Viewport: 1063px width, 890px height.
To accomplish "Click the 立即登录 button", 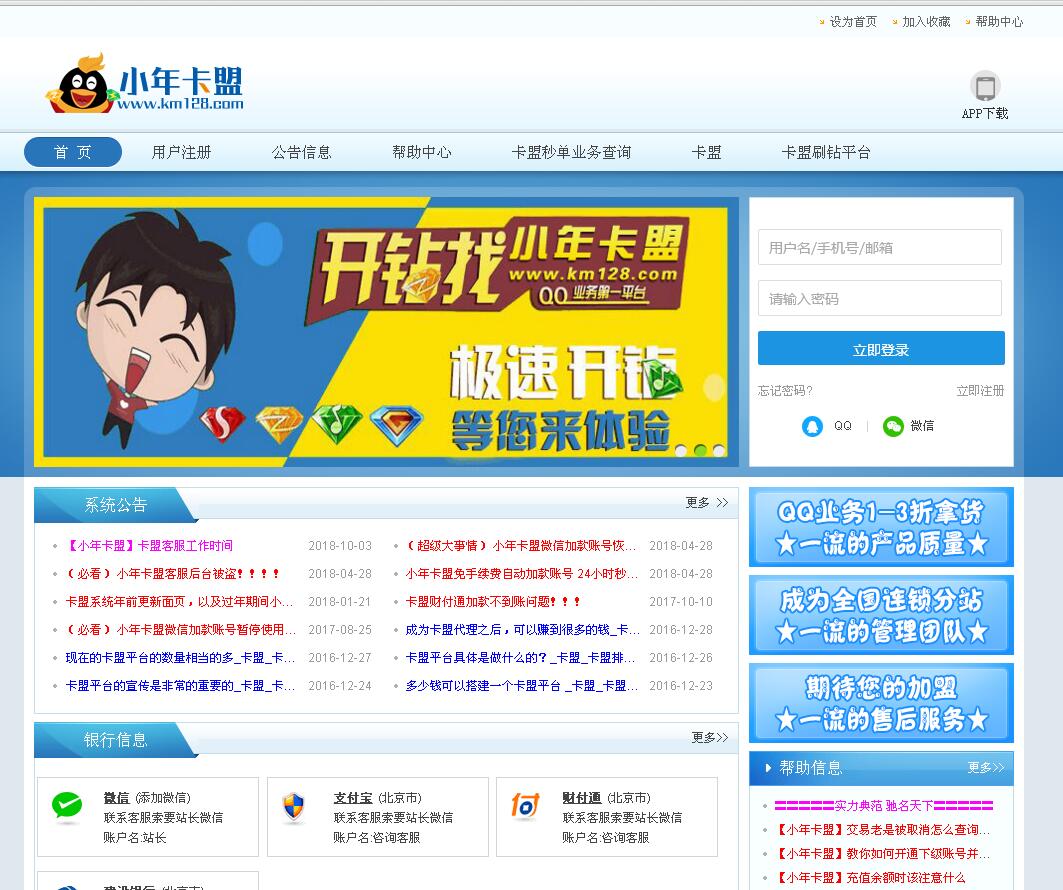I will (881, 348).
